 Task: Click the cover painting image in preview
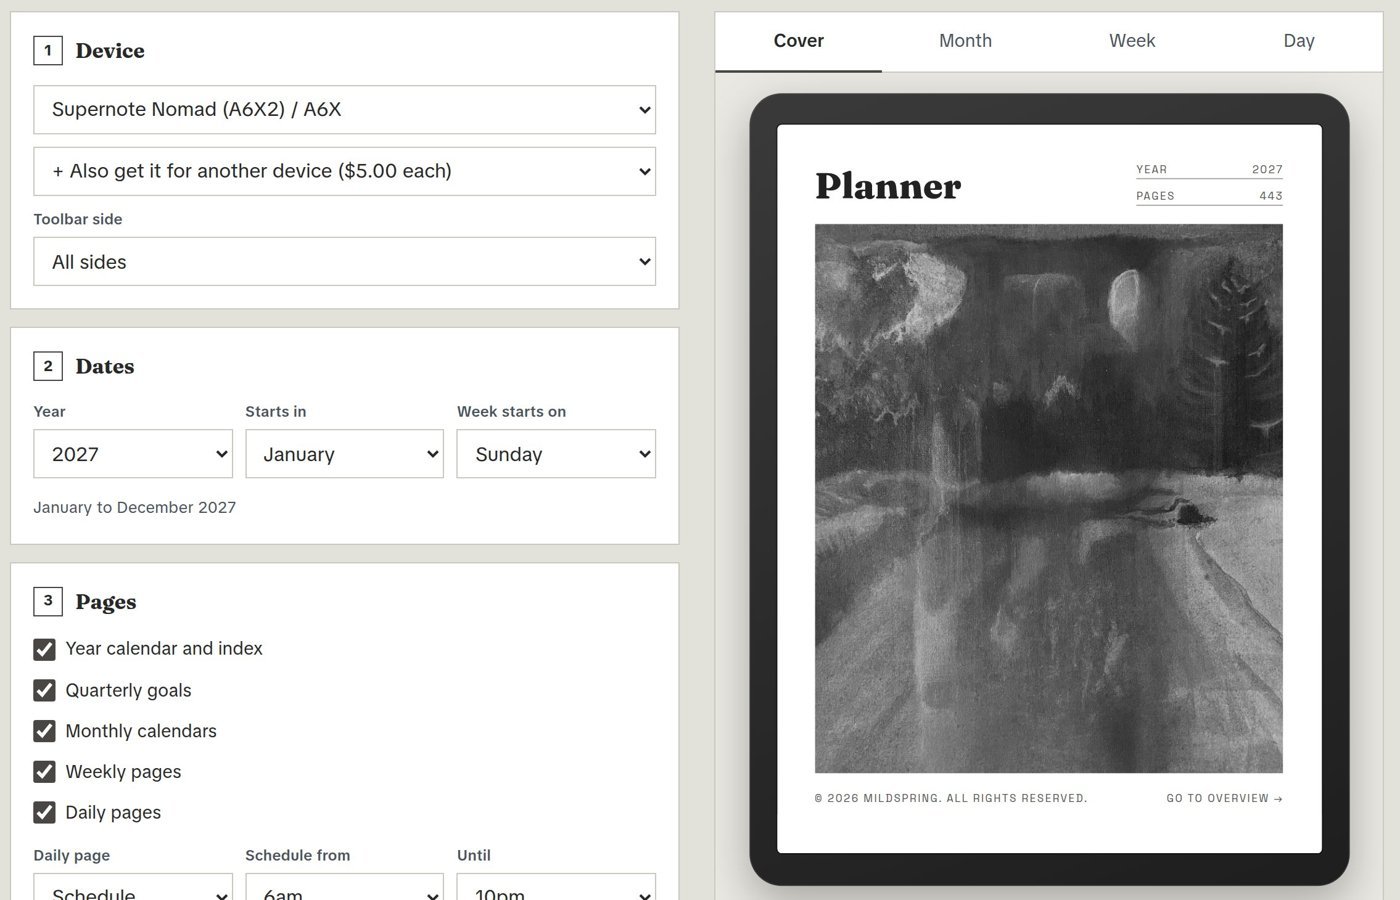[1048, 498]
